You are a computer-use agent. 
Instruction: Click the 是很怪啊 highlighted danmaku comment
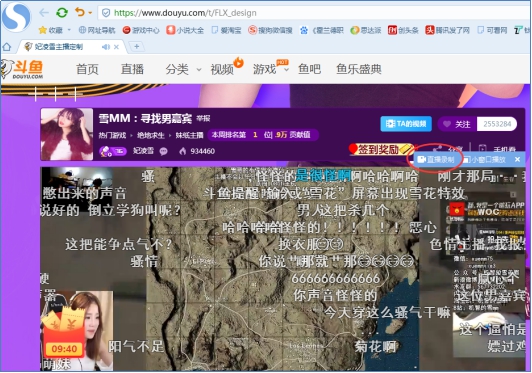coord(323,176)
